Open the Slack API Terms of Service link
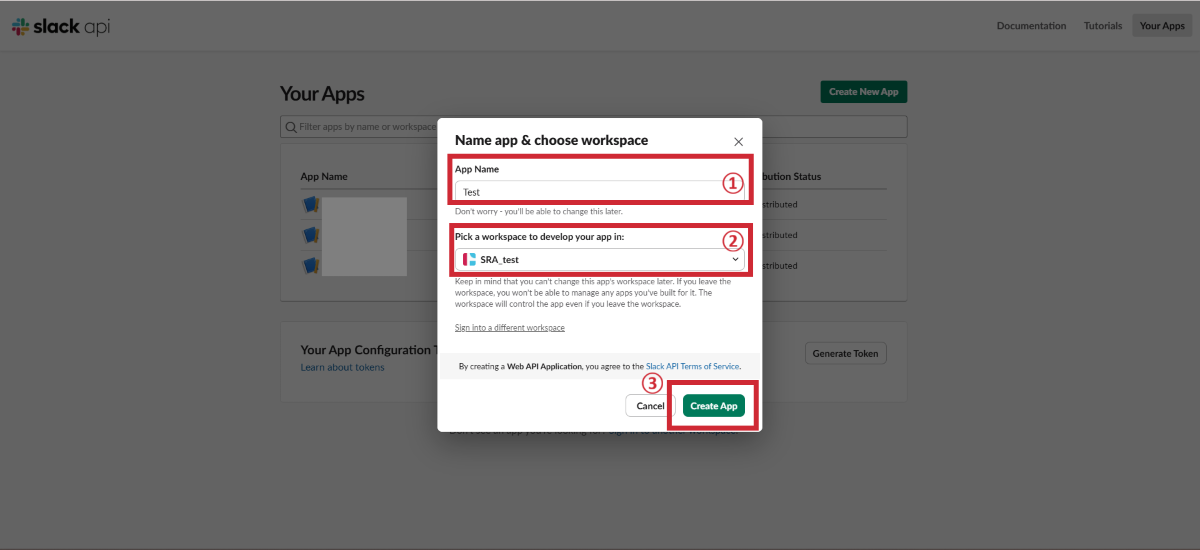This screenshot has width=1200, height=550. coord(692,367)
